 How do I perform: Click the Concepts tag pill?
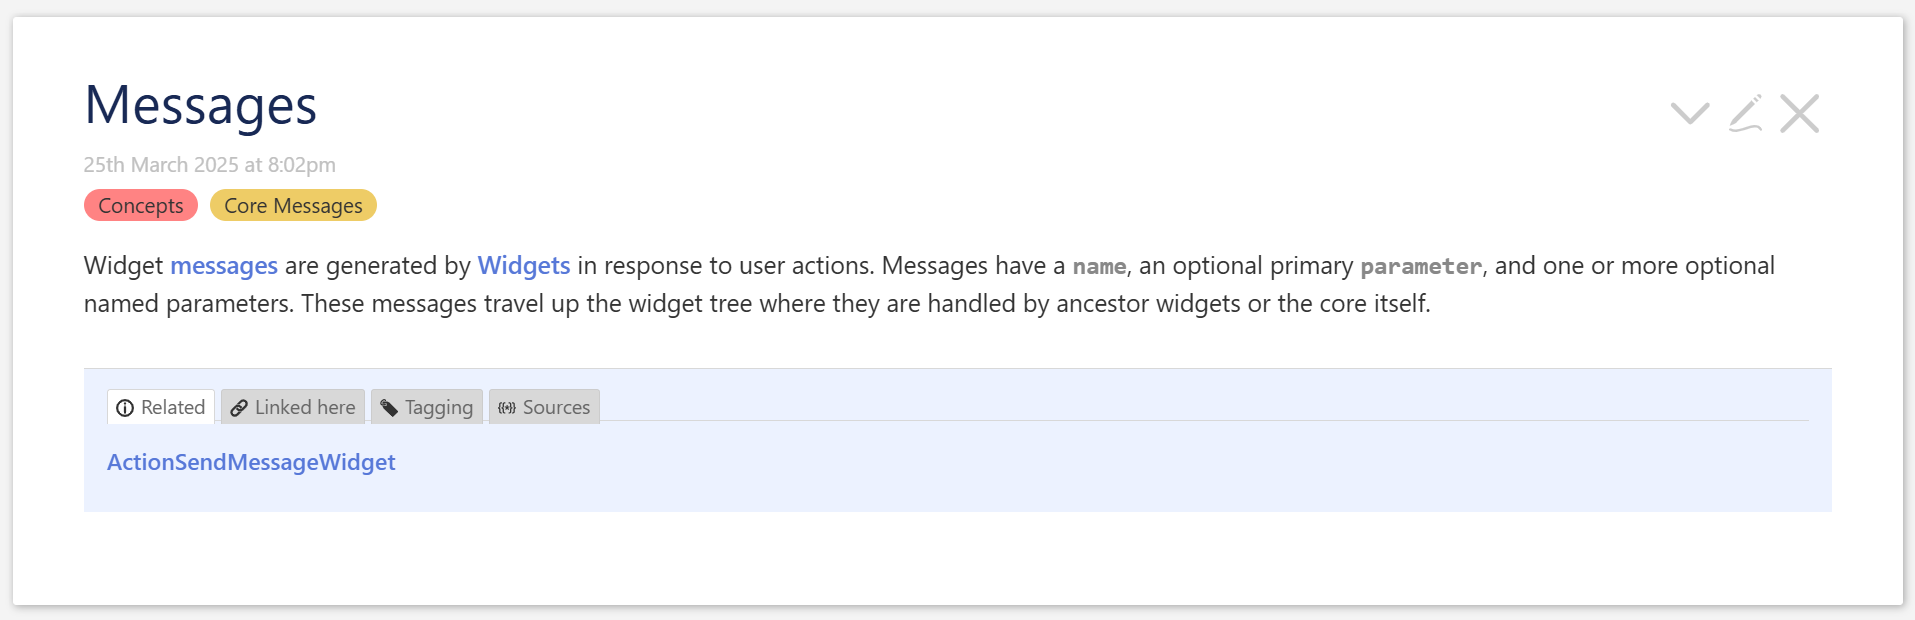coord(141,205)
